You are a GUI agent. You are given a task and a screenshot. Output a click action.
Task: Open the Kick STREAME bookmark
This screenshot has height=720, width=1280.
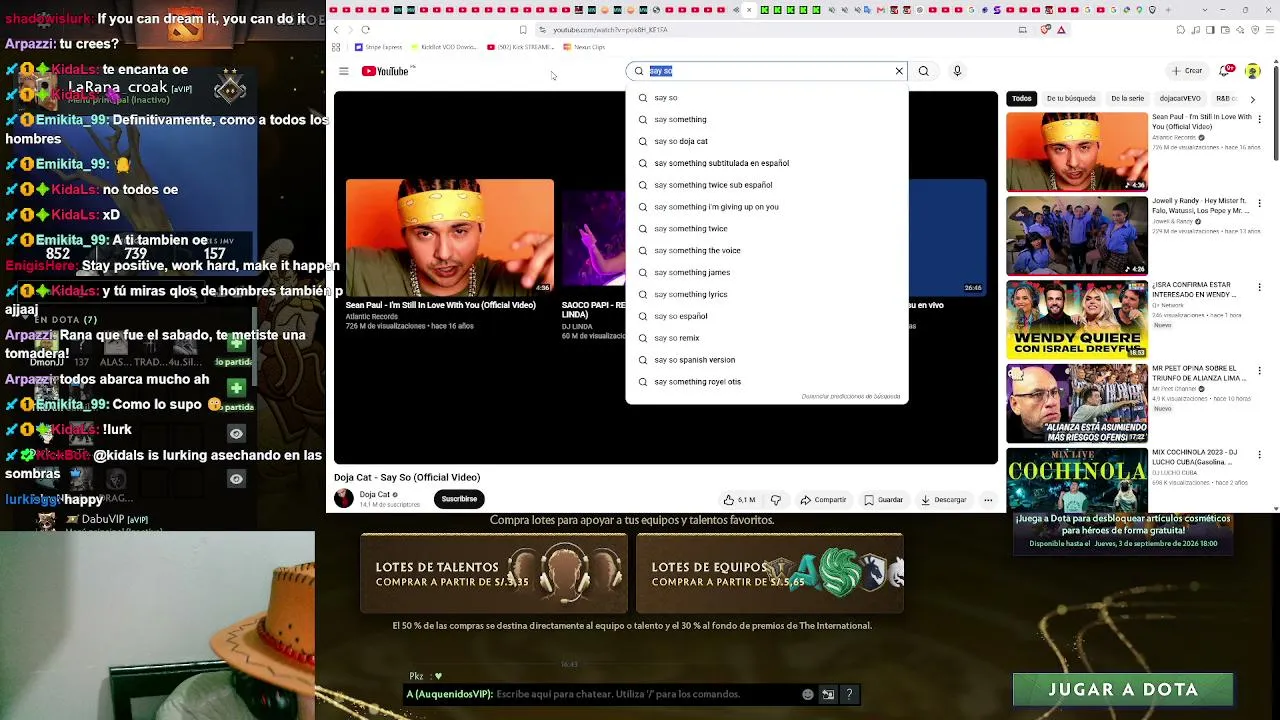coord(519,47)
